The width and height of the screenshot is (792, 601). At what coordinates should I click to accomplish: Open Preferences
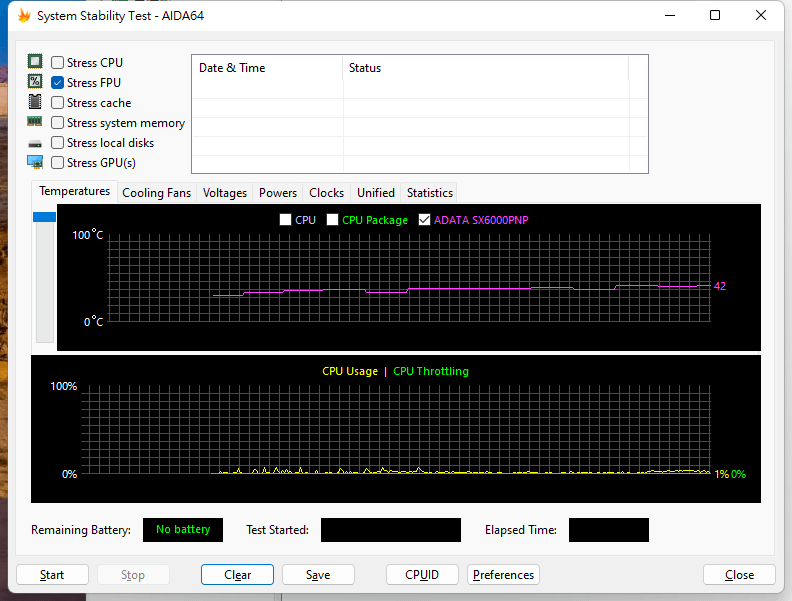pyautogui.click(x=503, y=575)
